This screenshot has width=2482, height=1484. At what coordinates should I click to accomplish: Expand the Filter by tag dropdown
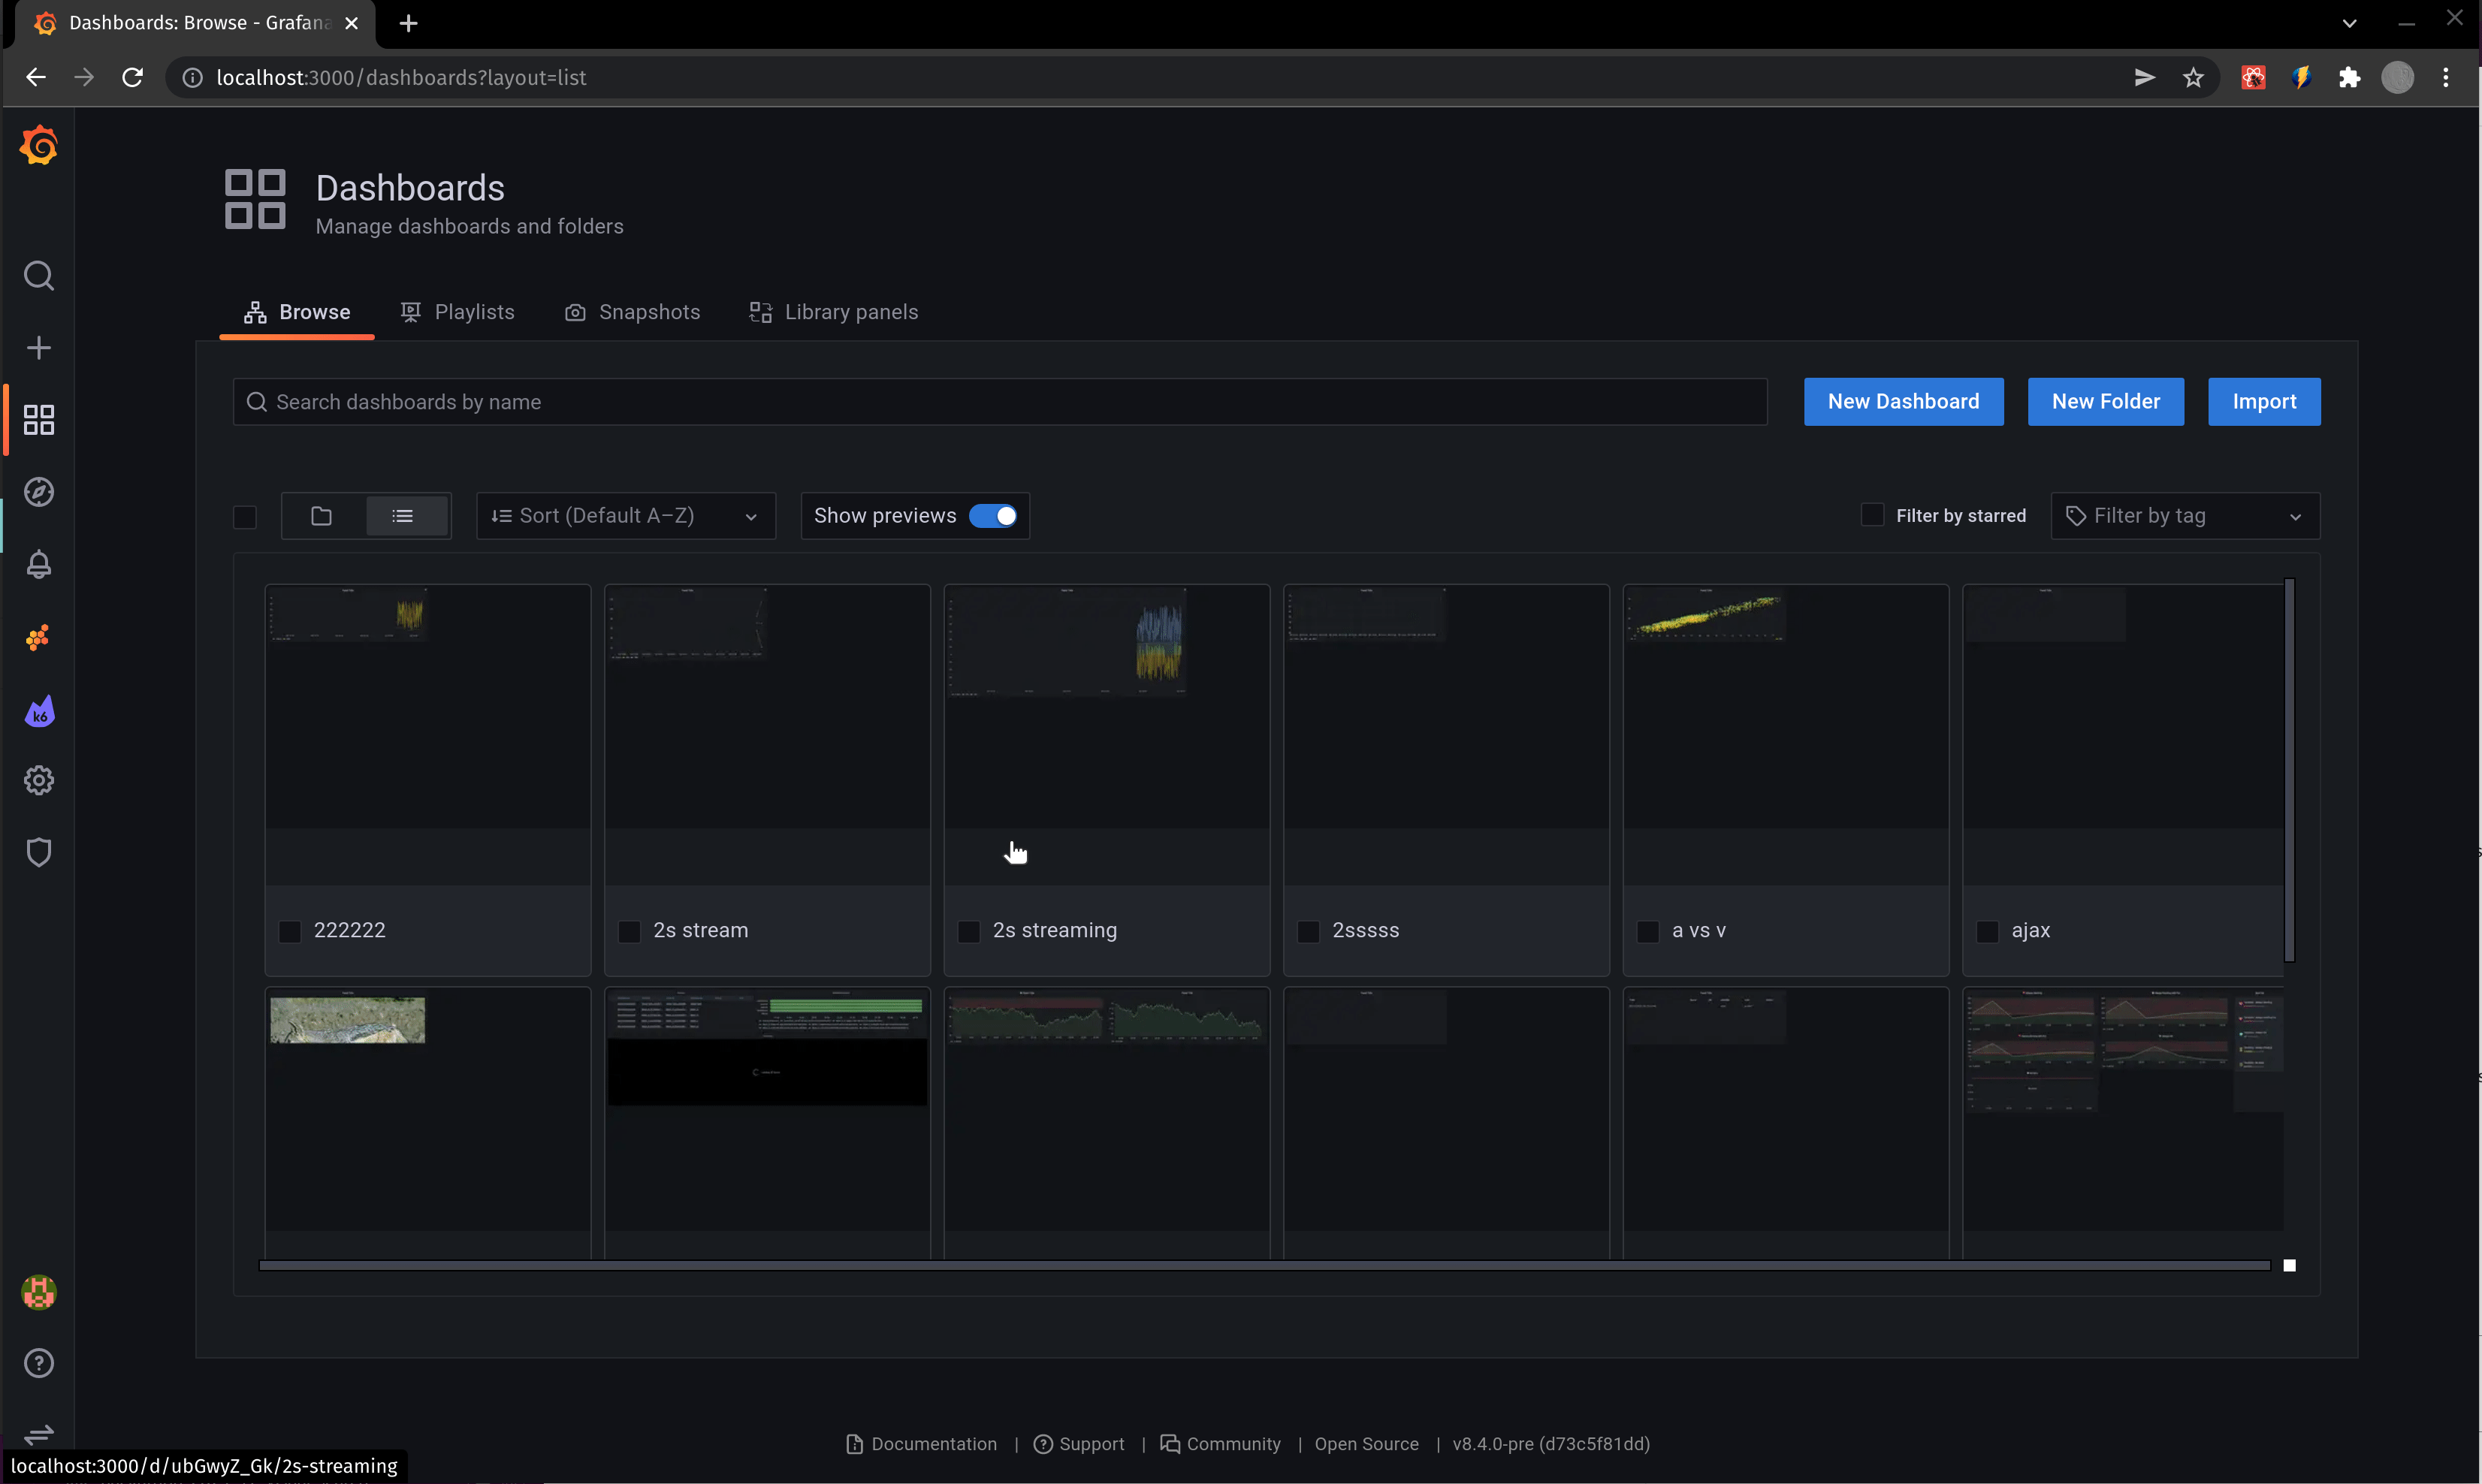coord(2184,515)
